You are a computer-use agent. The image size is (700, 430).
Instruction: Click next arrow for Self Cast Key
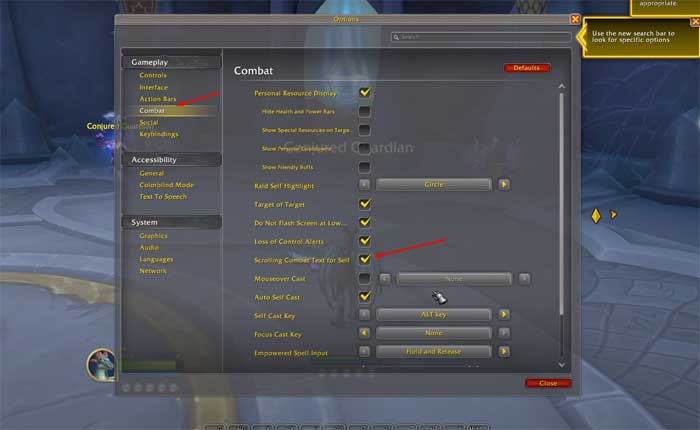pyautogui.click(x=504, y=314)
